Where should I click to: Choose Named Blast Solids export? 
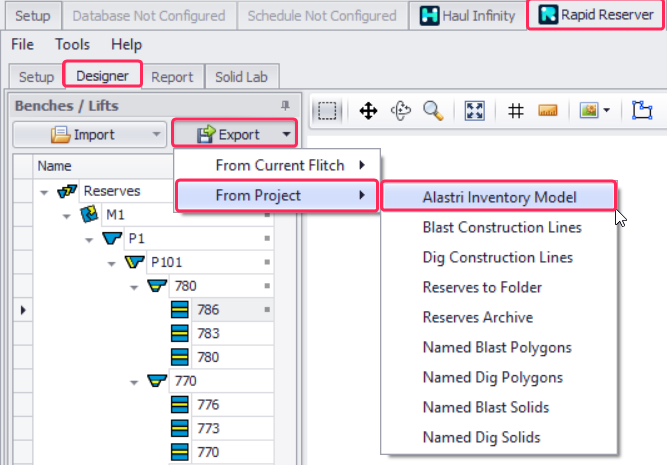[499, 407]
